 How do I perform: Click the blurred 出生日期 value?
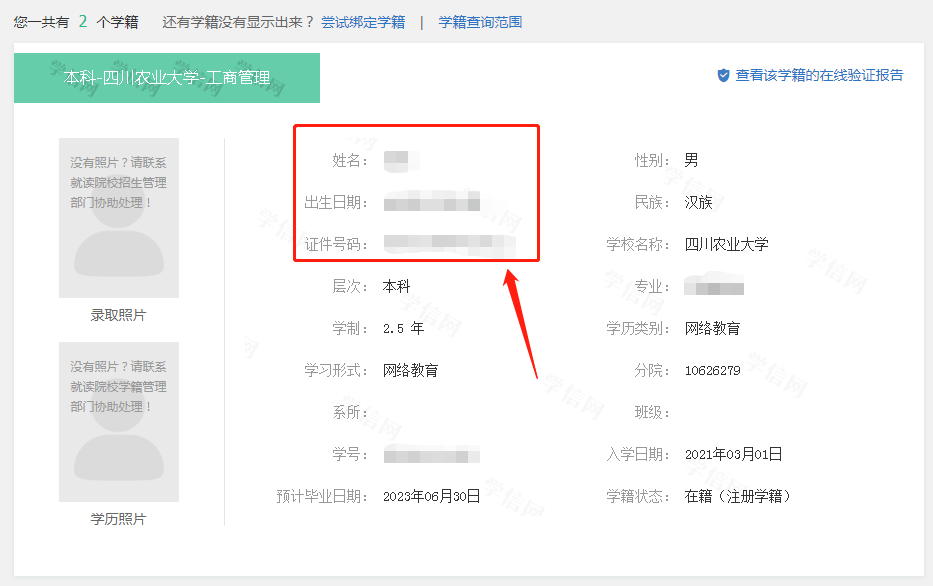[x=432, y=203]
